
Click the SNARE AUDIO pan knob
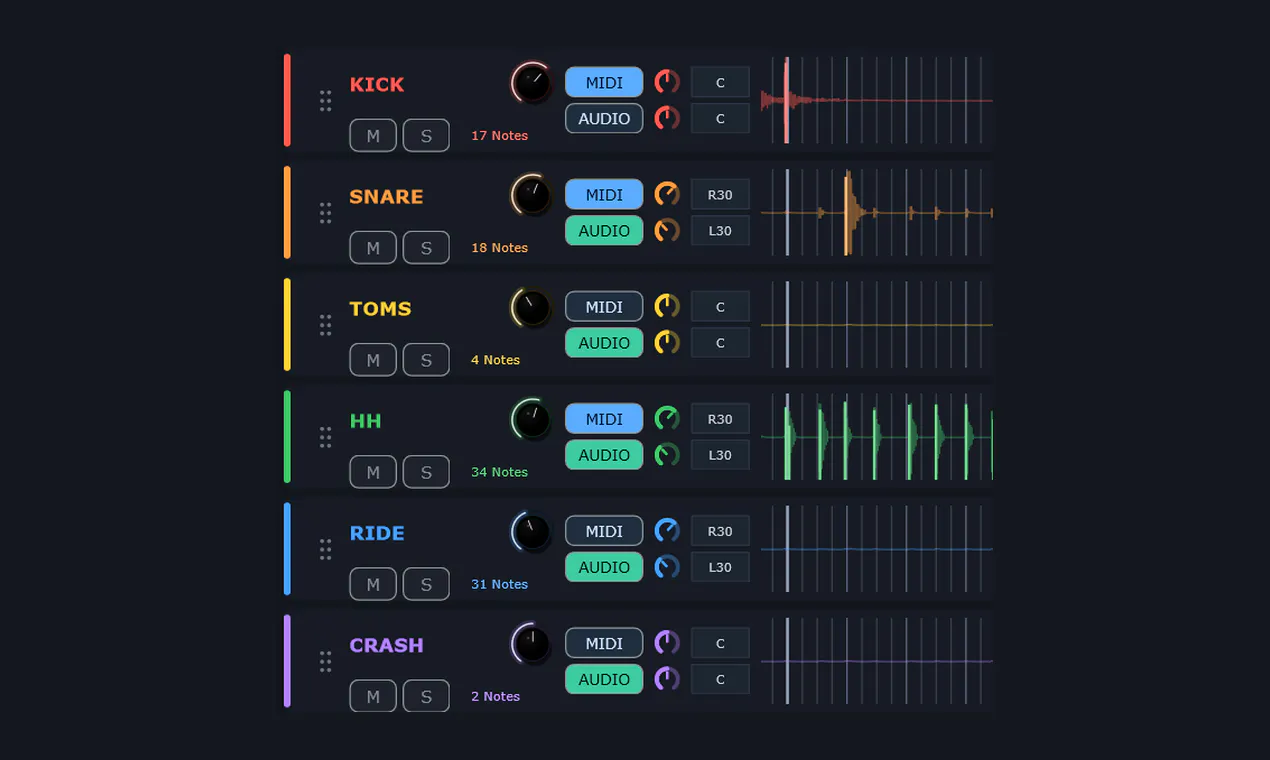(667, 230)
